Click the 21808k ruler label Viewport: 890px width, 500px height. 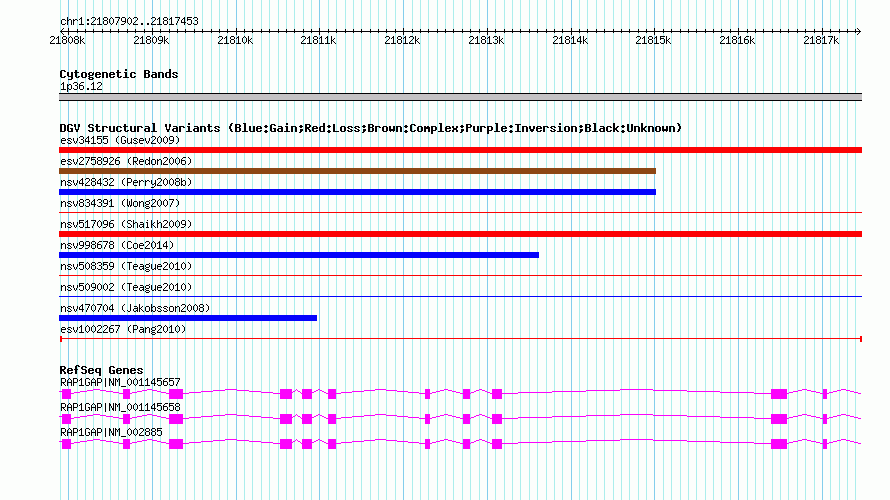pos(67,40)
